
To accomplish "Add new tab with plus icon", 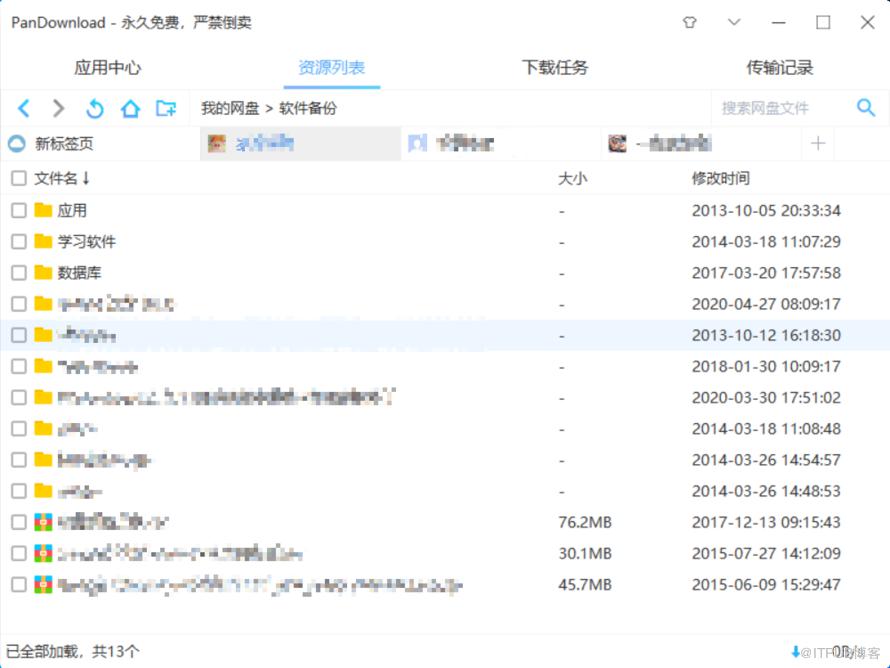I will pos(818,143).
